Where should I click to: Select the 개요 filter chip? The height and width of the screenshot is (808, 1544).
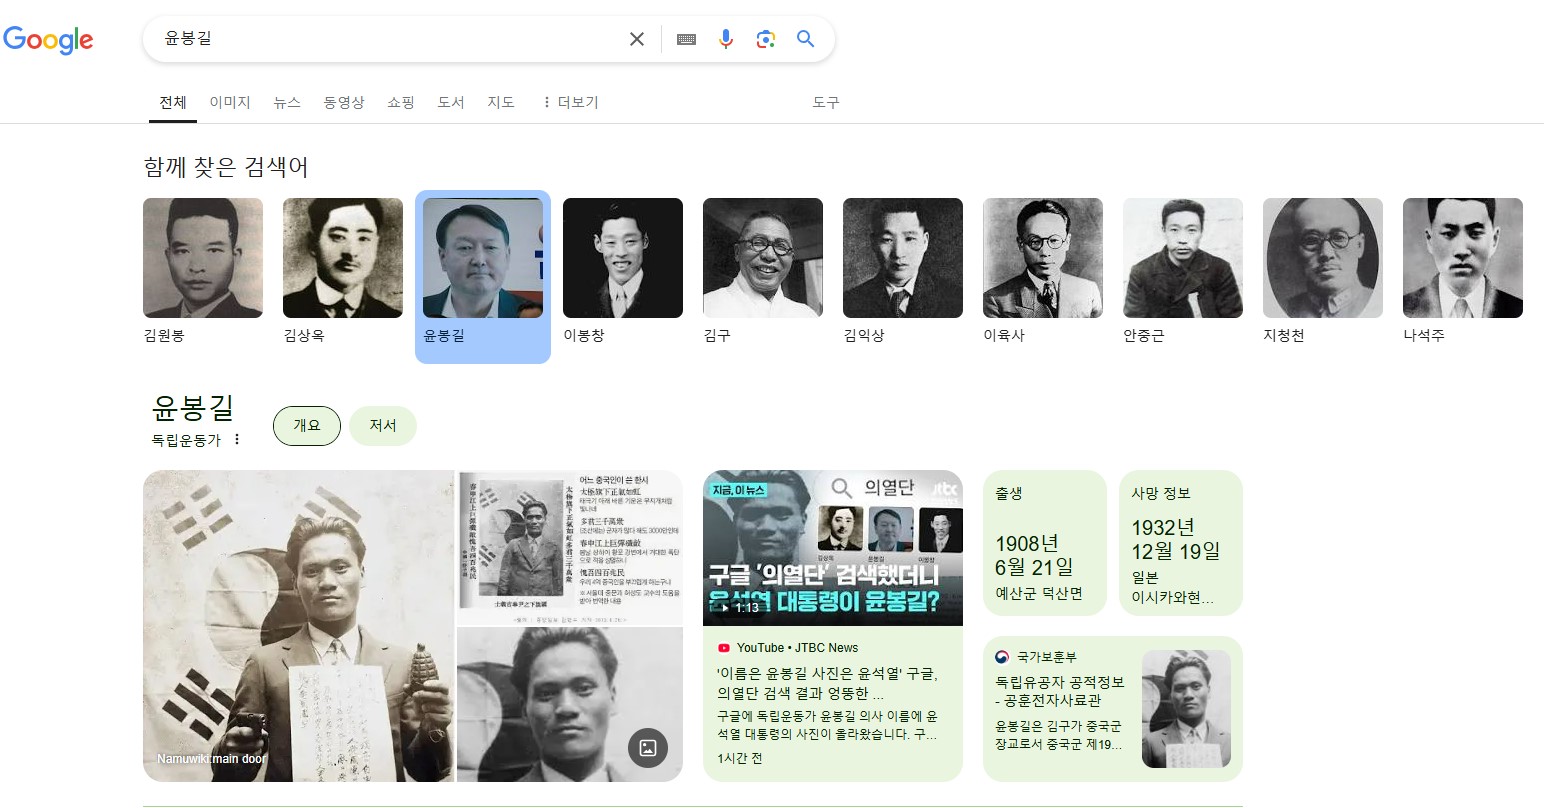coord(307,425)
